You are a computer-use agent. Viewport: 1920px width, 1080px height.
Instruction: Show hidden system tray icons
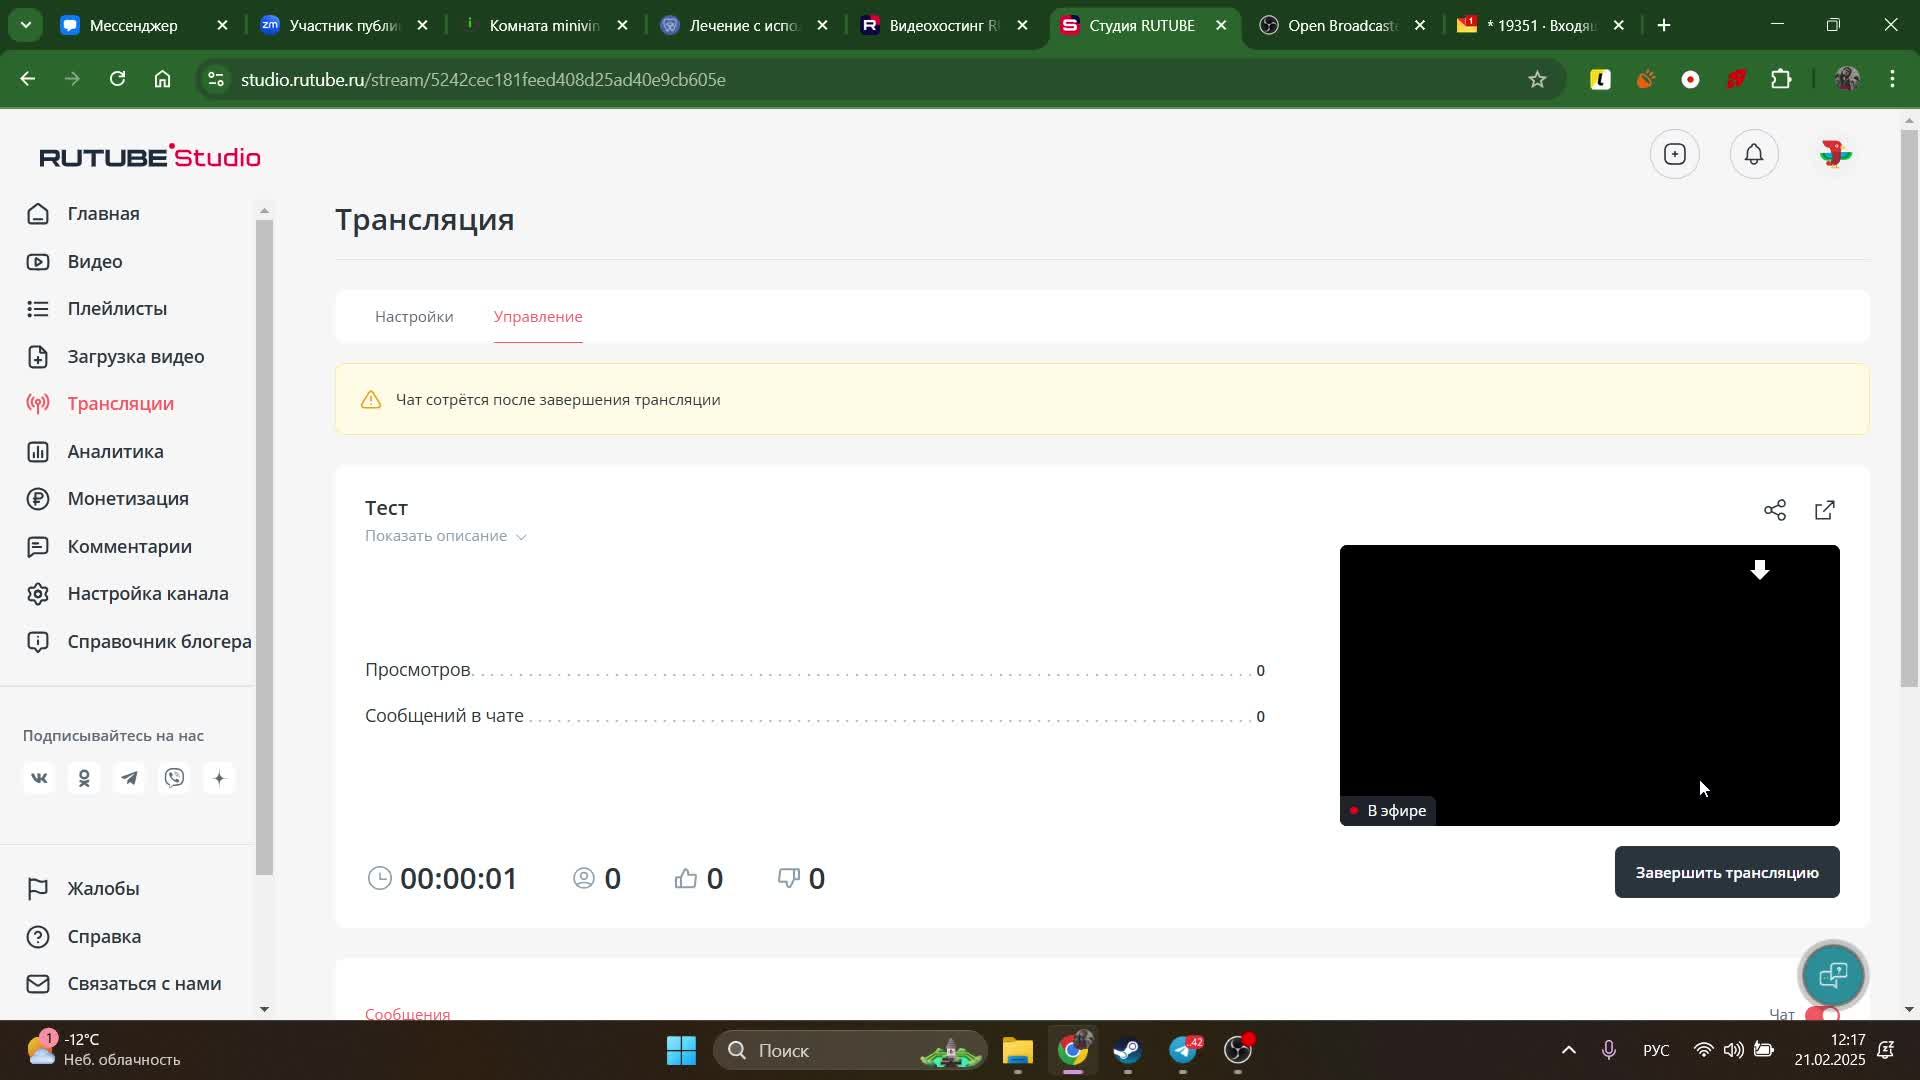[x=1568, y=1050]
